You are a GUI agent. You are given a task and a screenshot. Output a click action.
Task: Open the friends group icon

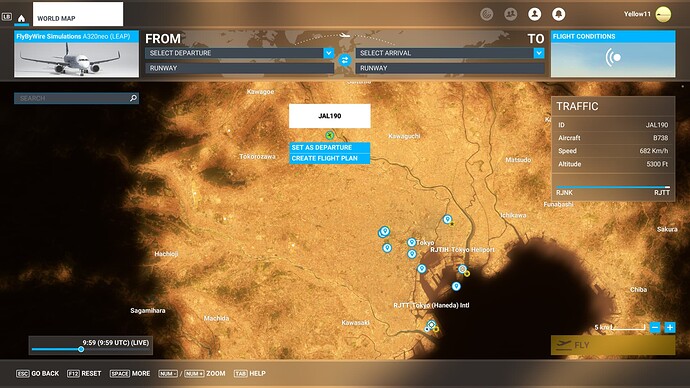[510, 15]
